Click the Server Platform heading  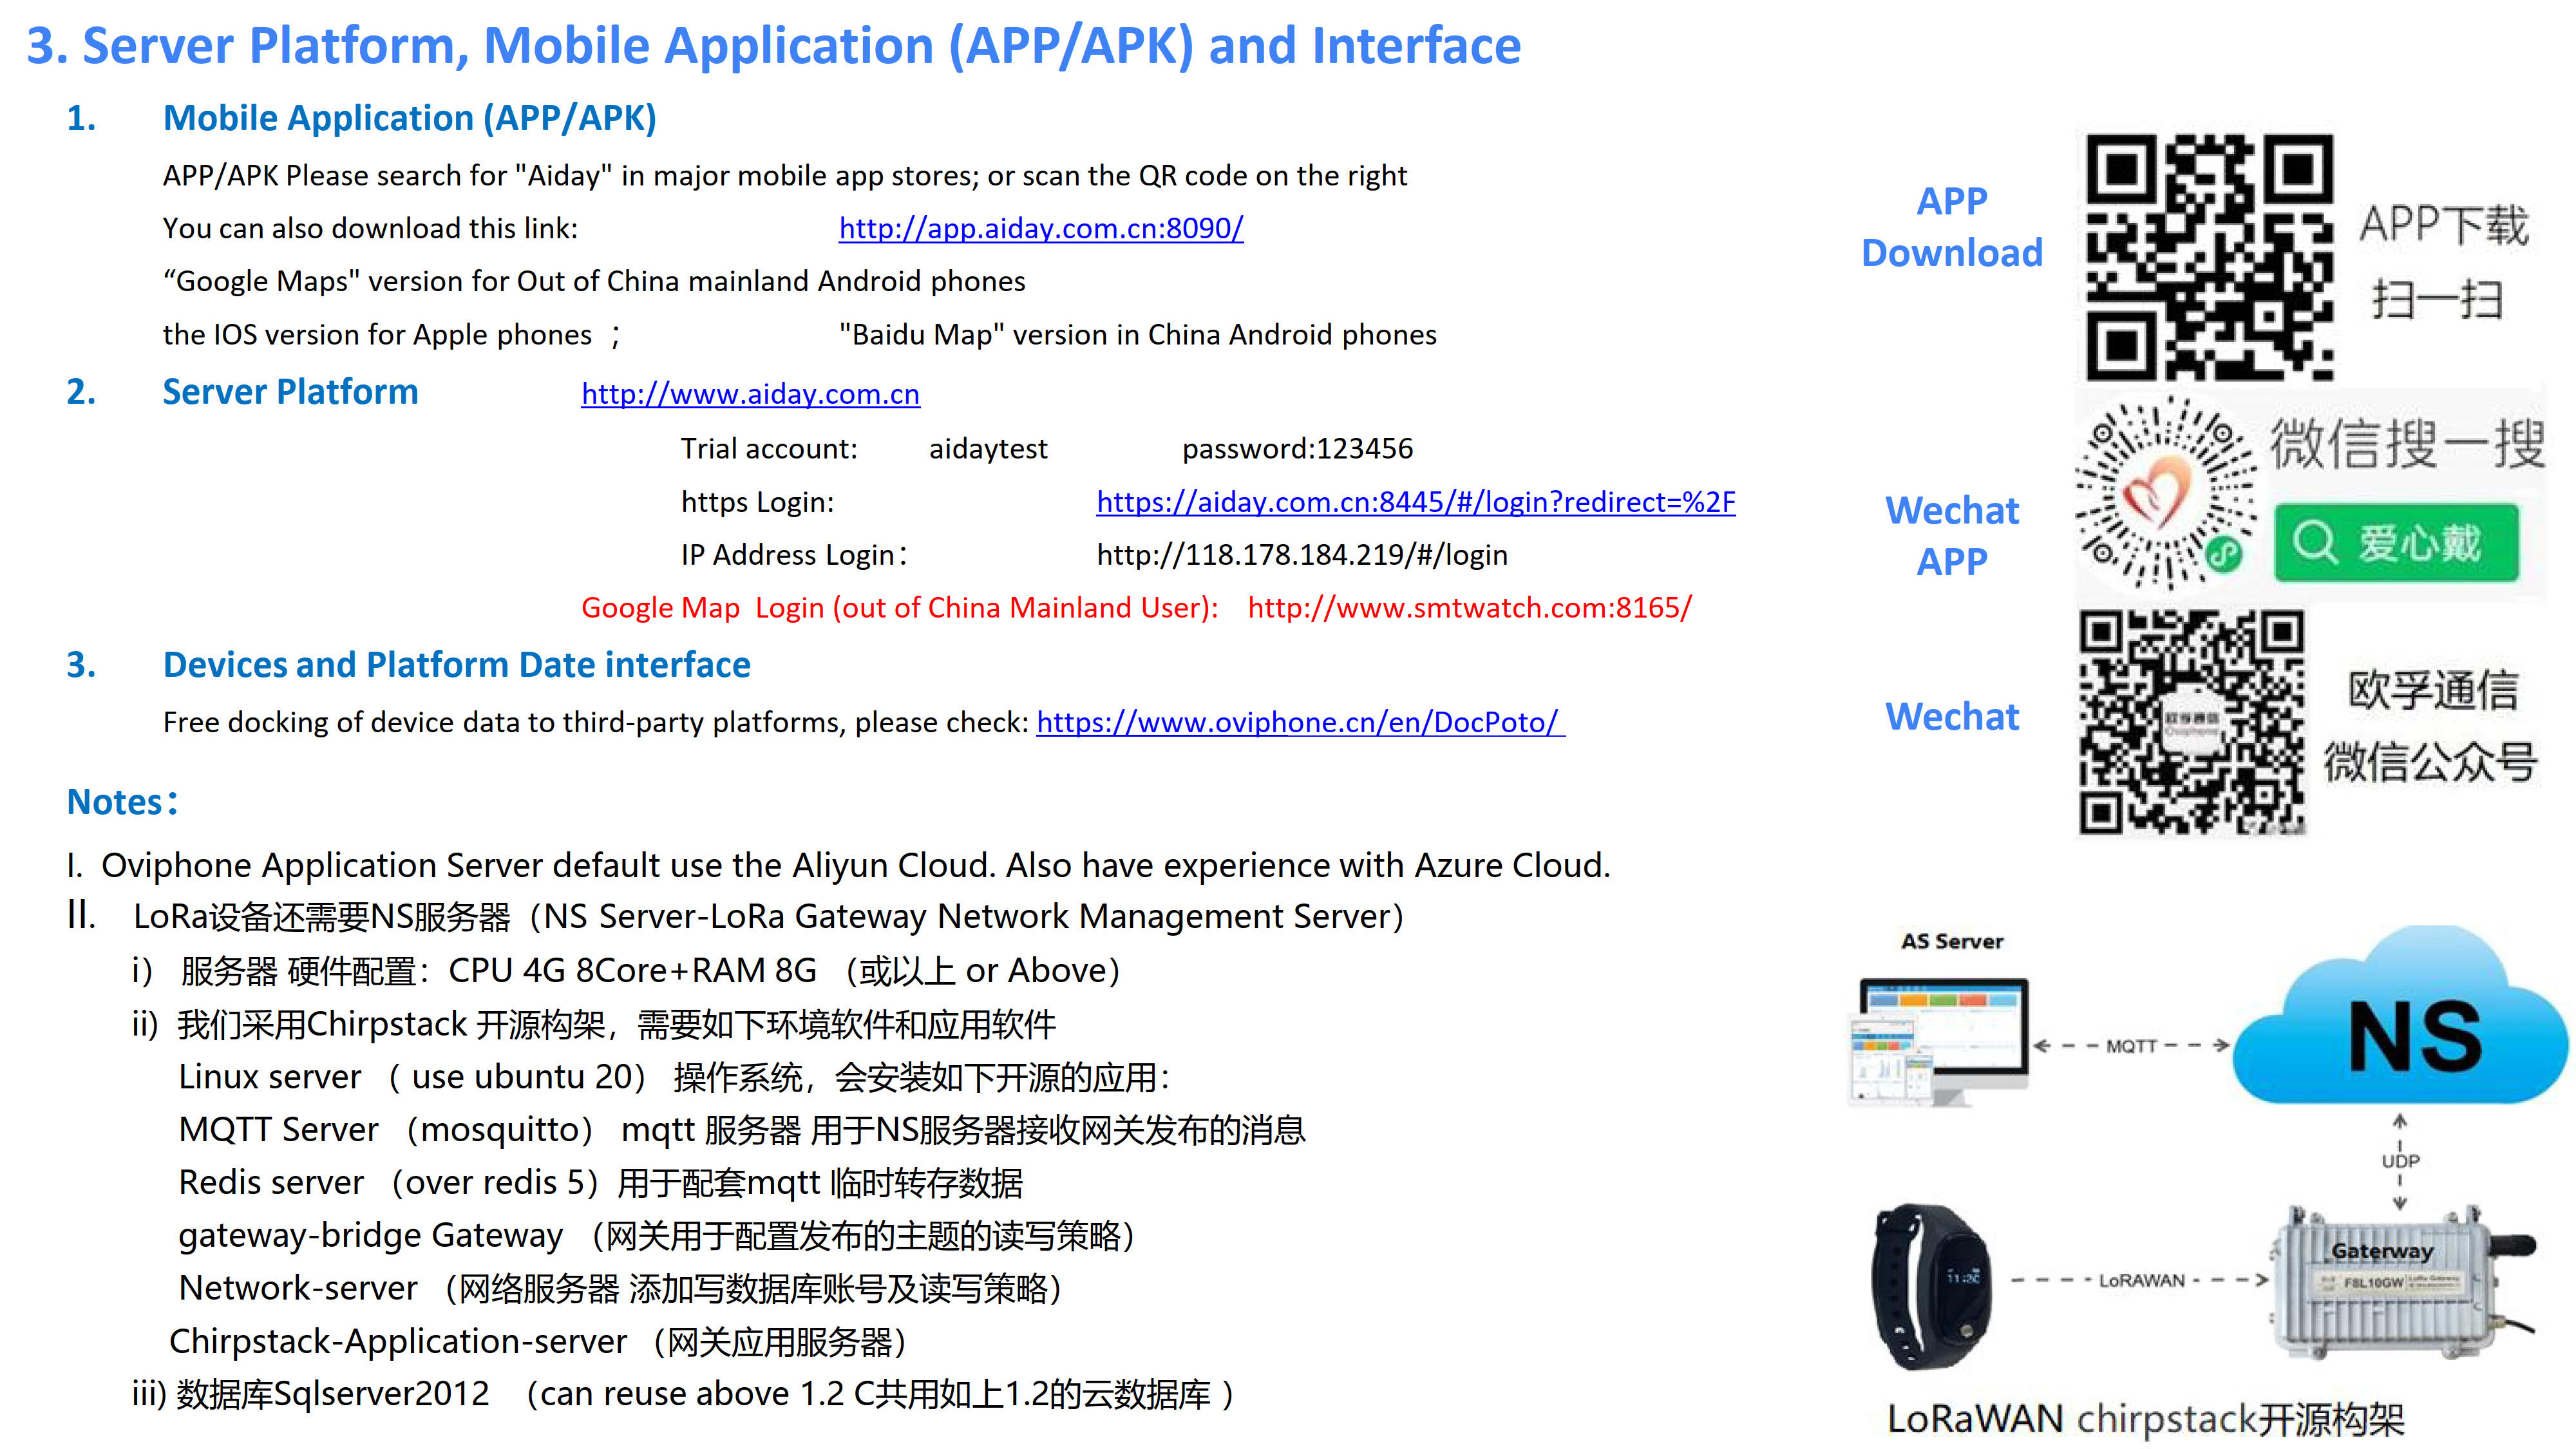click(x=290, y=392)
